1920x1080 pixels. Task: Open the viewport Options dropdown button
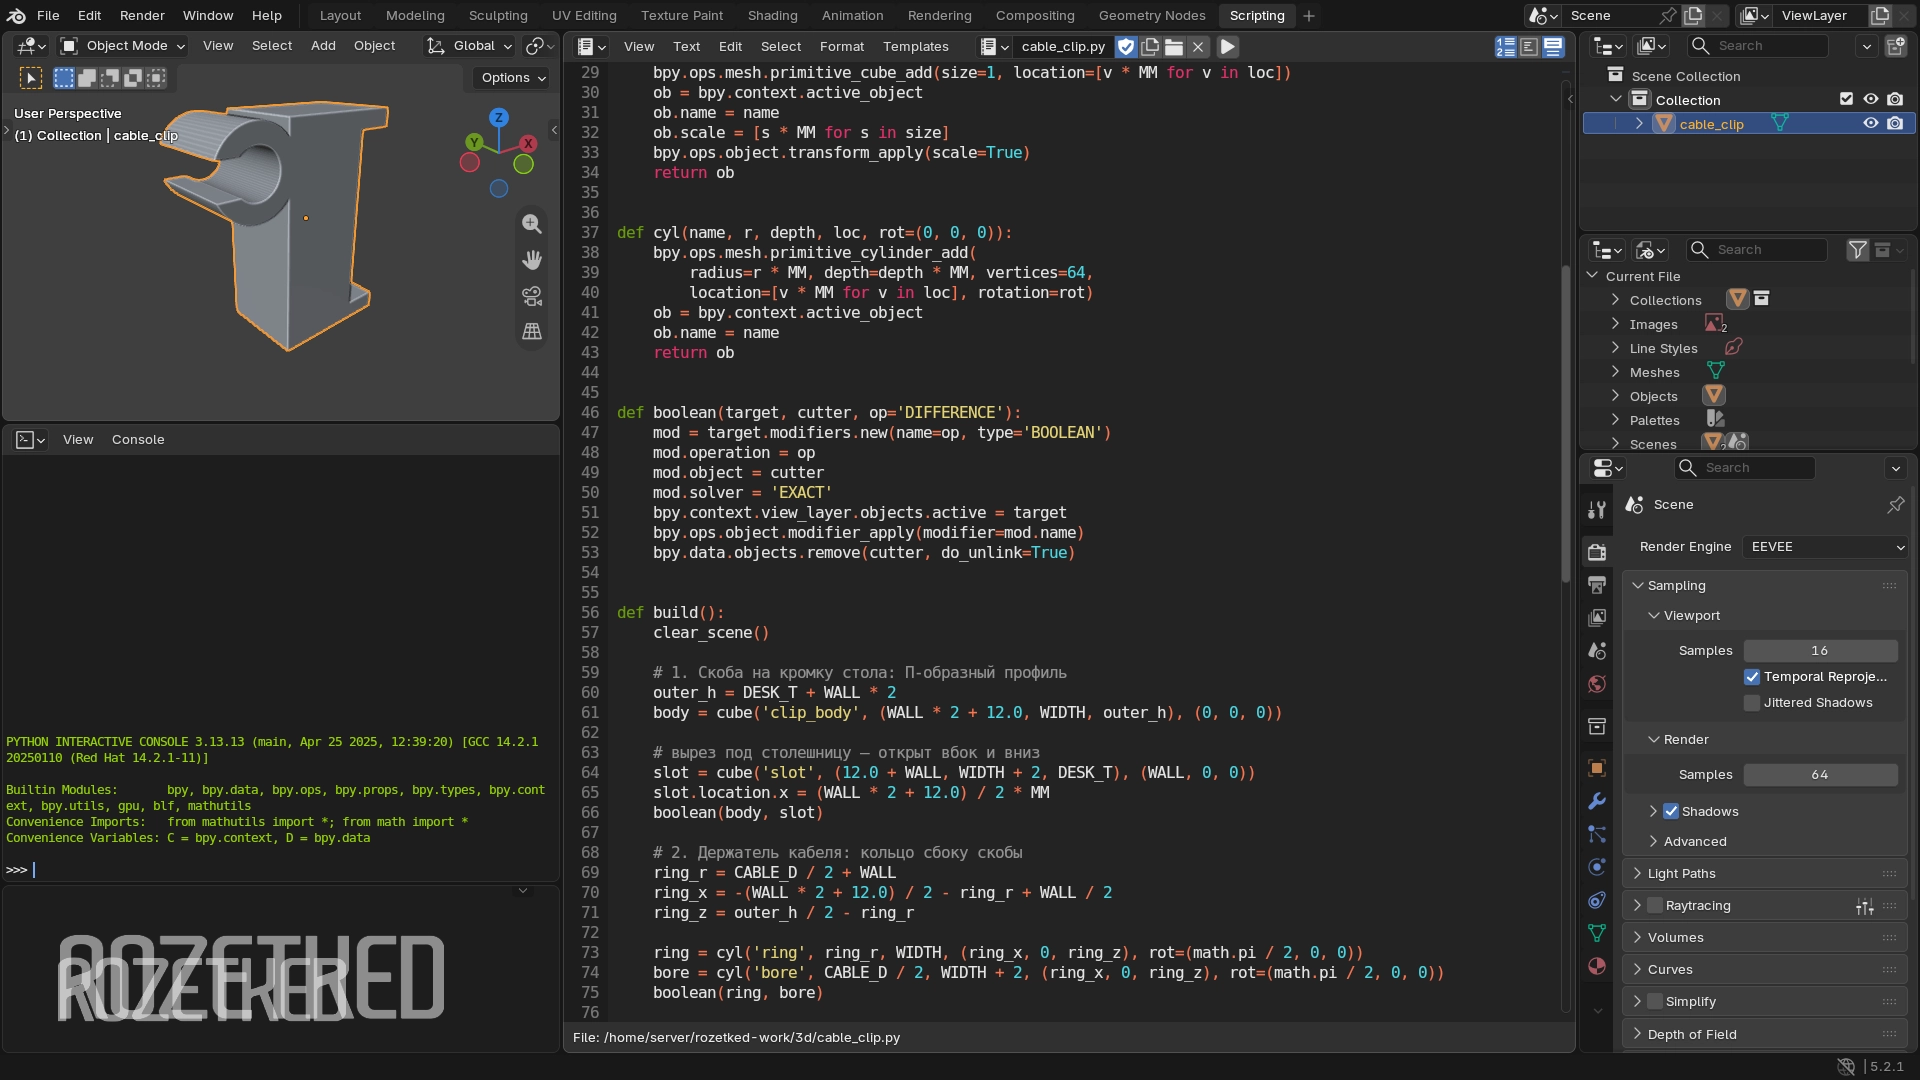512,78
